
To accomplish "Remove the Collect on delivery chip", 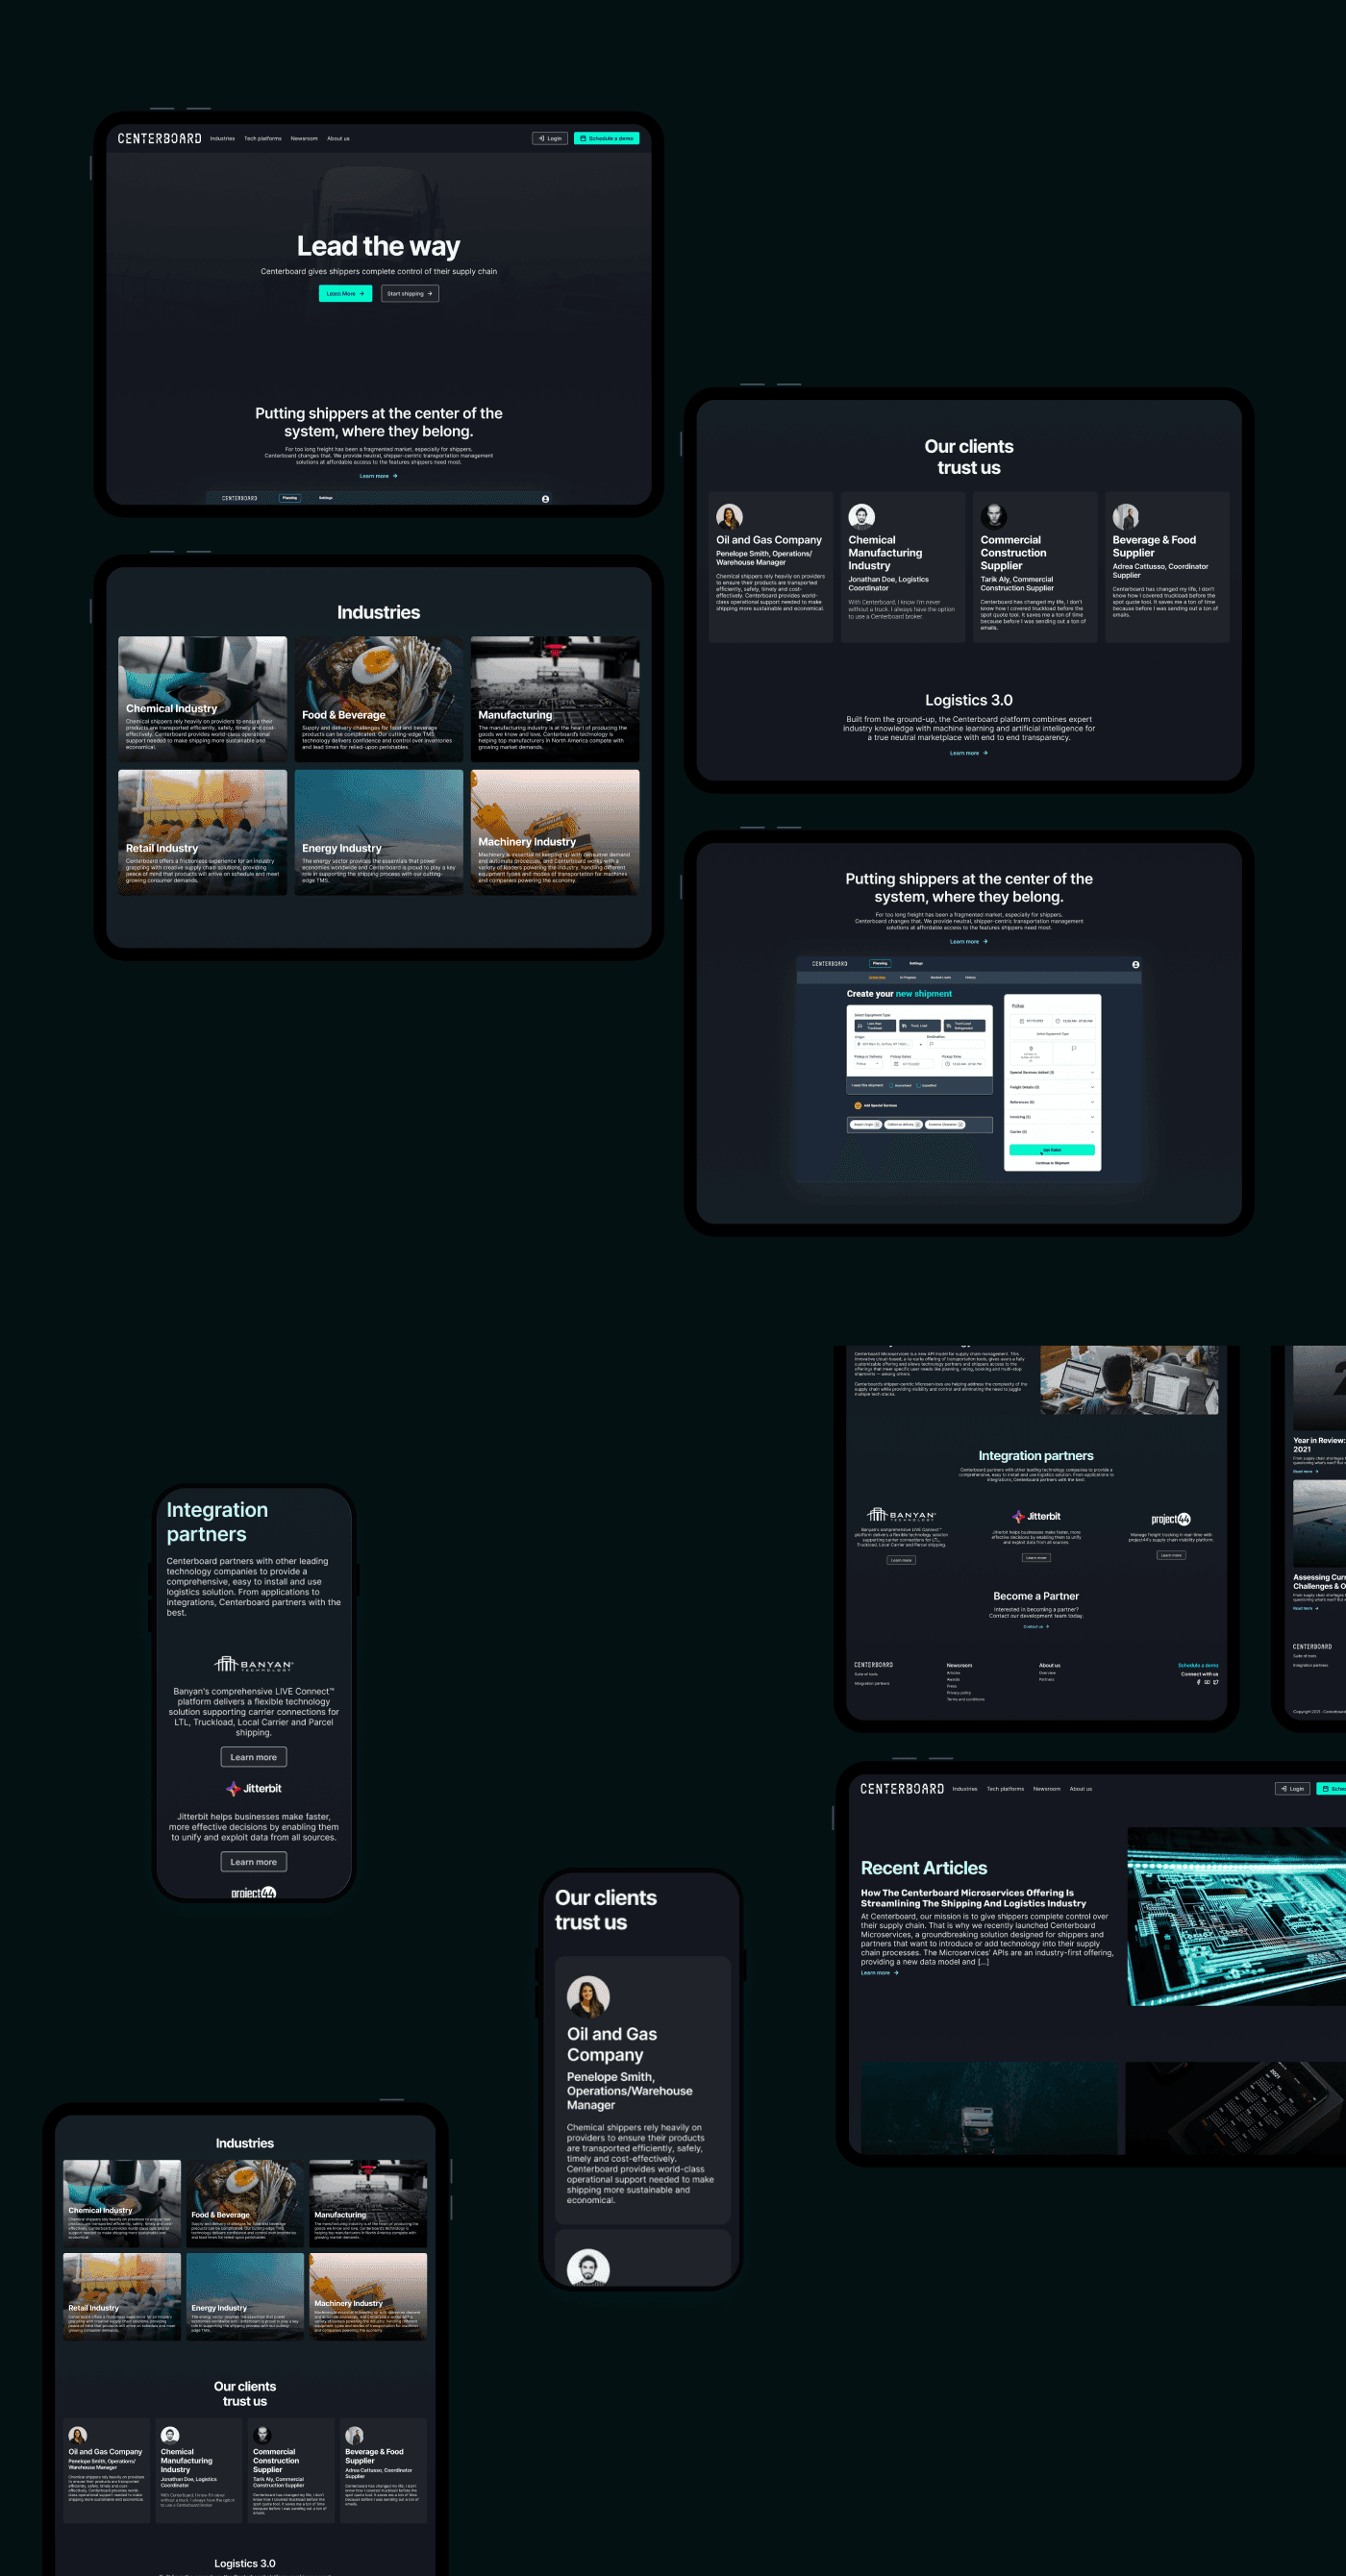I will (x=919, y=1125).
